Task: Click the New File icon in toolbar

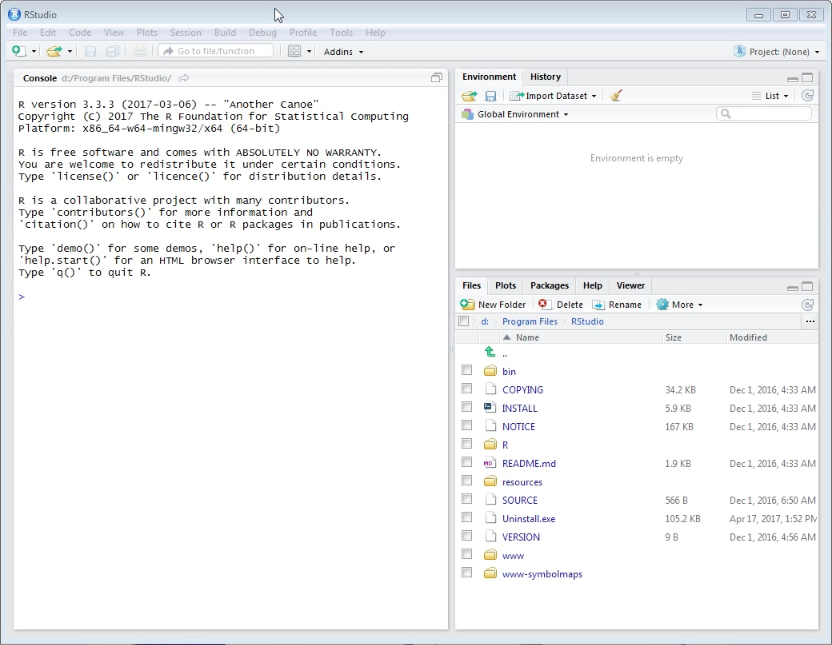Action: [19, 51]
